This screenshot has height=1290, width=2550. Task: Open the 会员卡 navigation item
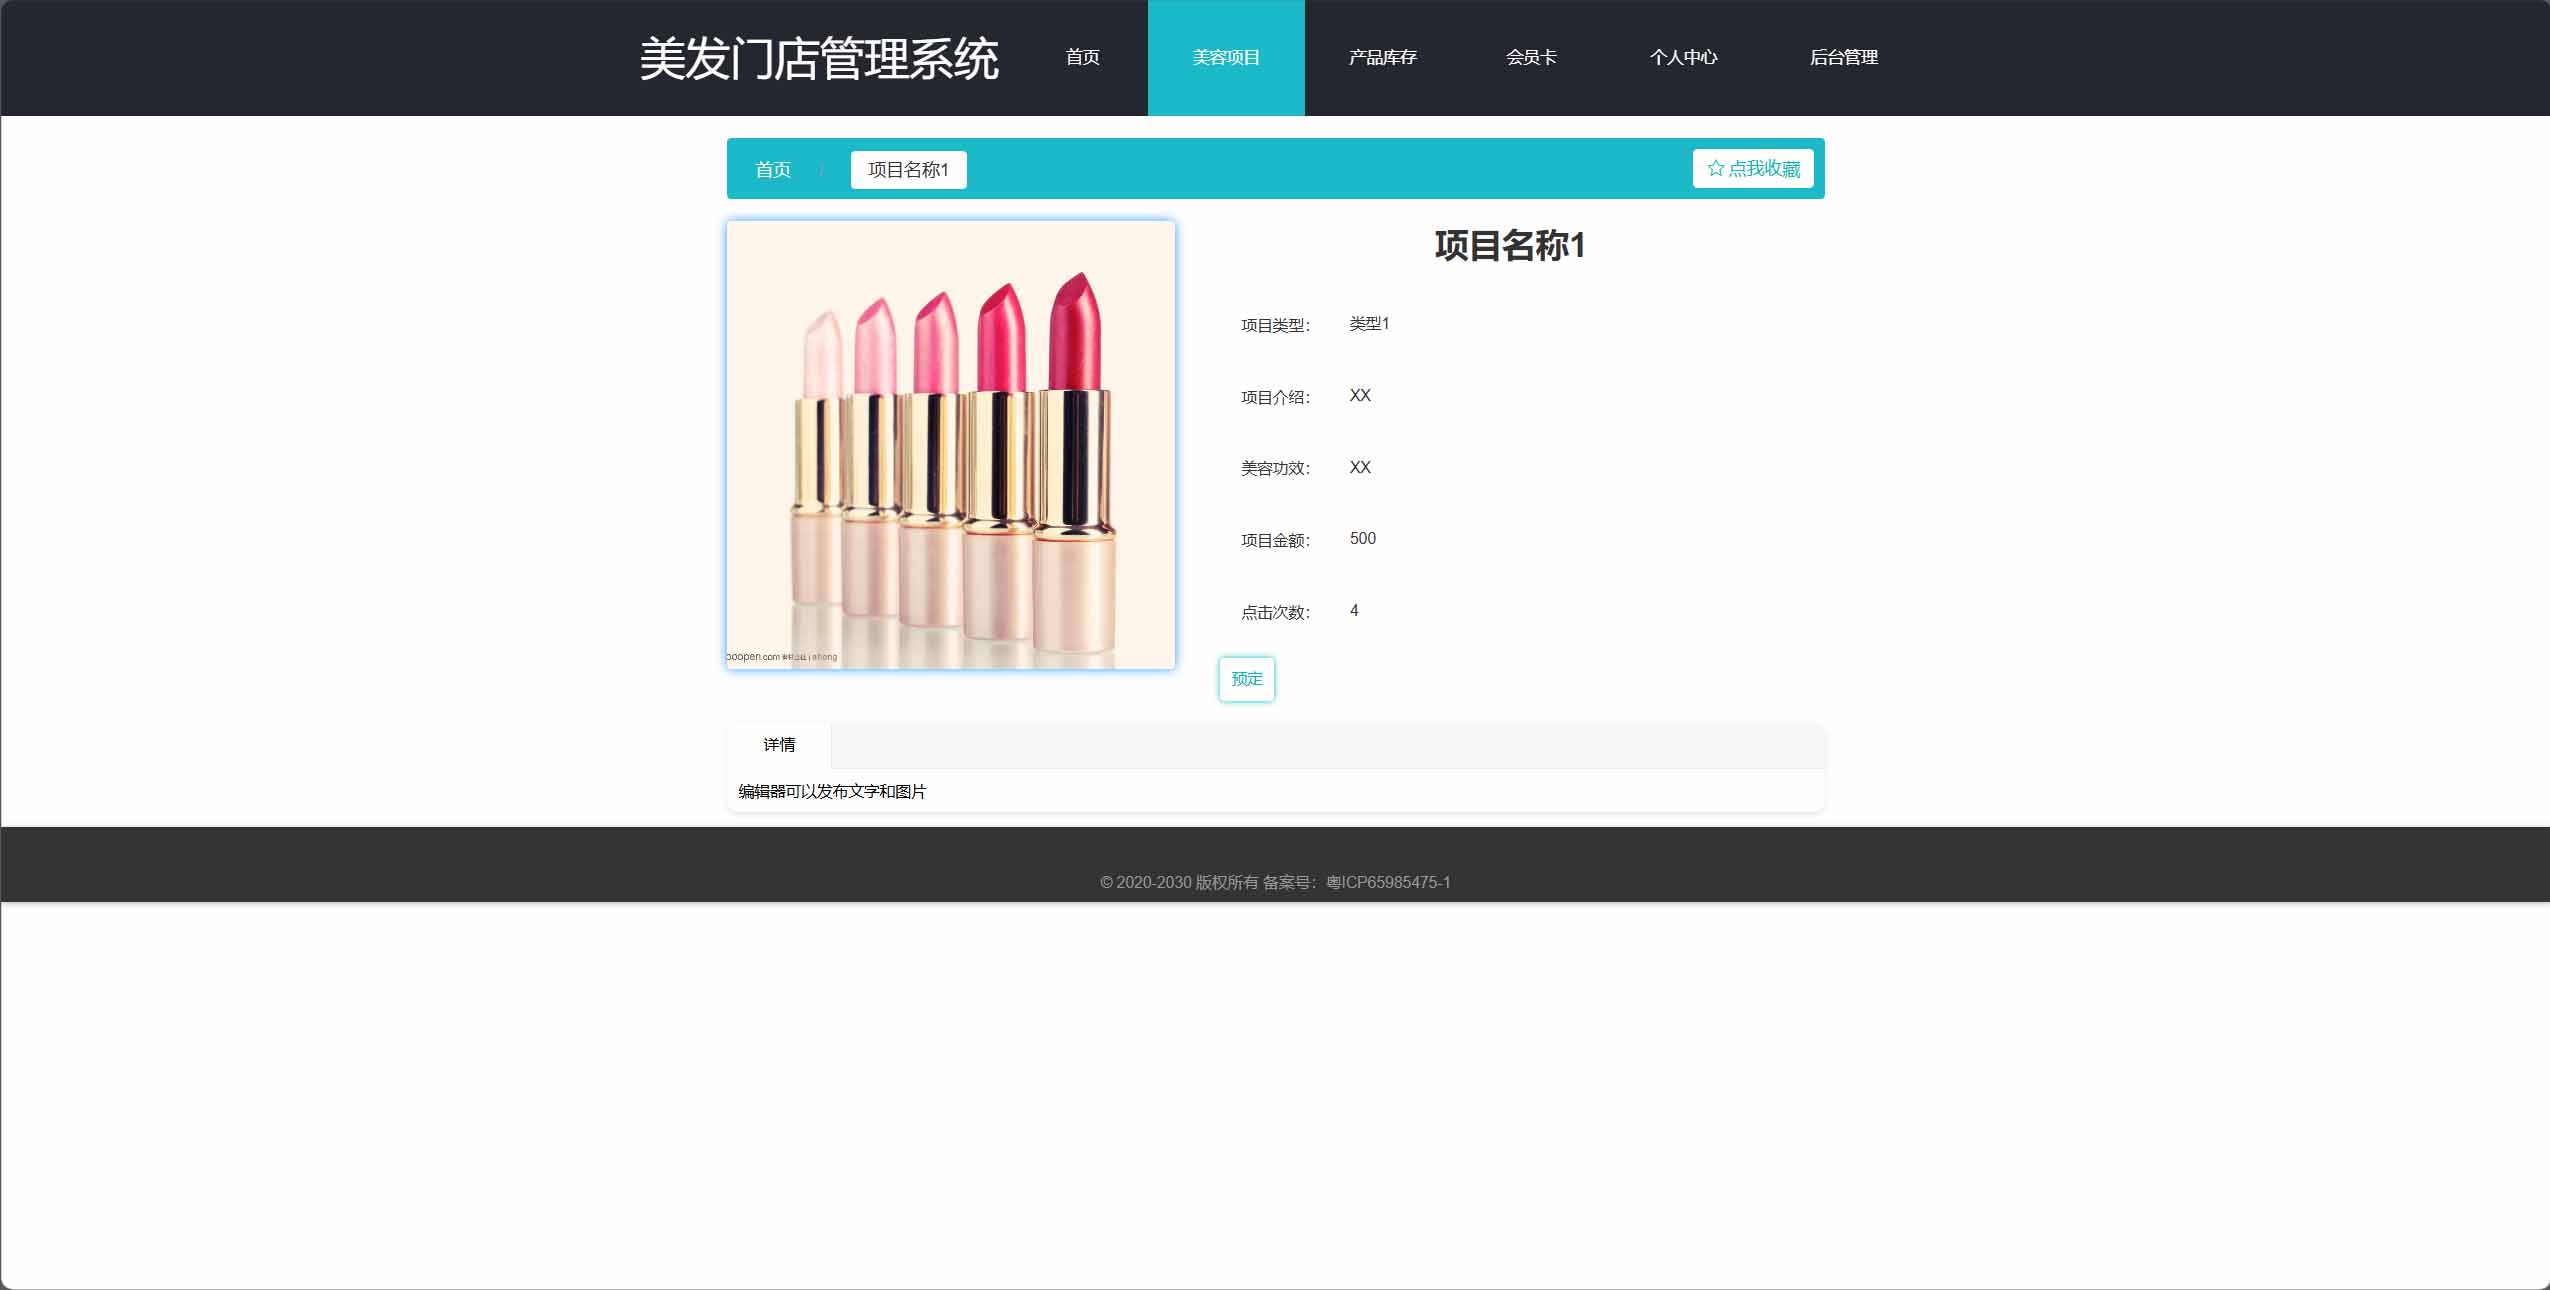tap(1531, 57)
